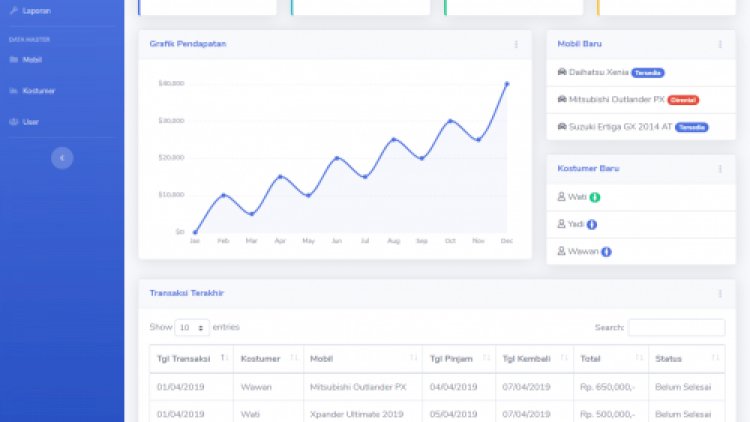Image resolution: width=750 pixels, height=422 pixels.
Task: Click Tersedia badge next to Suzuki Ertiga
Action: pos(692,127)
